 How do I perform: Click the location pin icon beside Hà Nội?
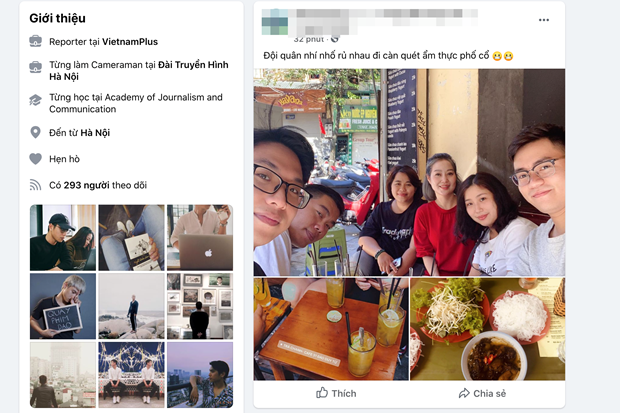click(x=35, y=133)
